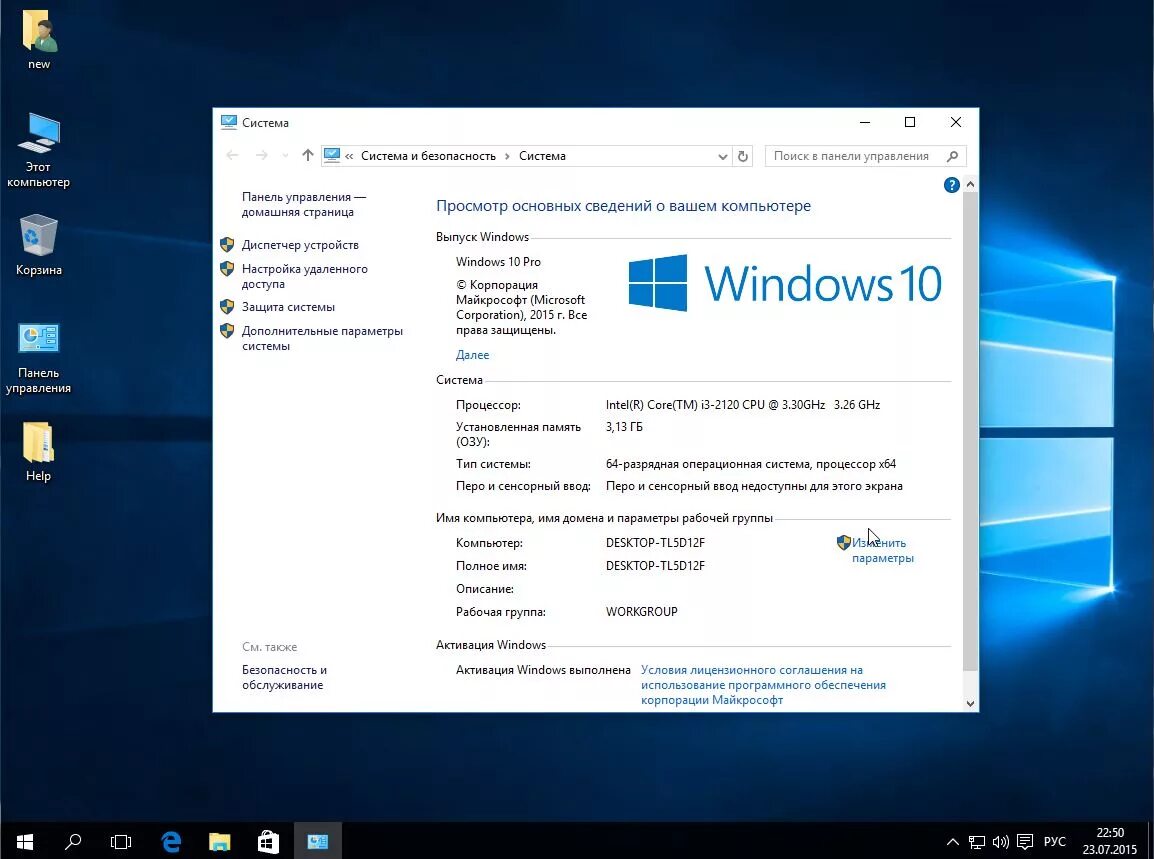Open Настройка удаленного доступа link
The width and height of the screenshot is (1154, 859).
point(305,276)
